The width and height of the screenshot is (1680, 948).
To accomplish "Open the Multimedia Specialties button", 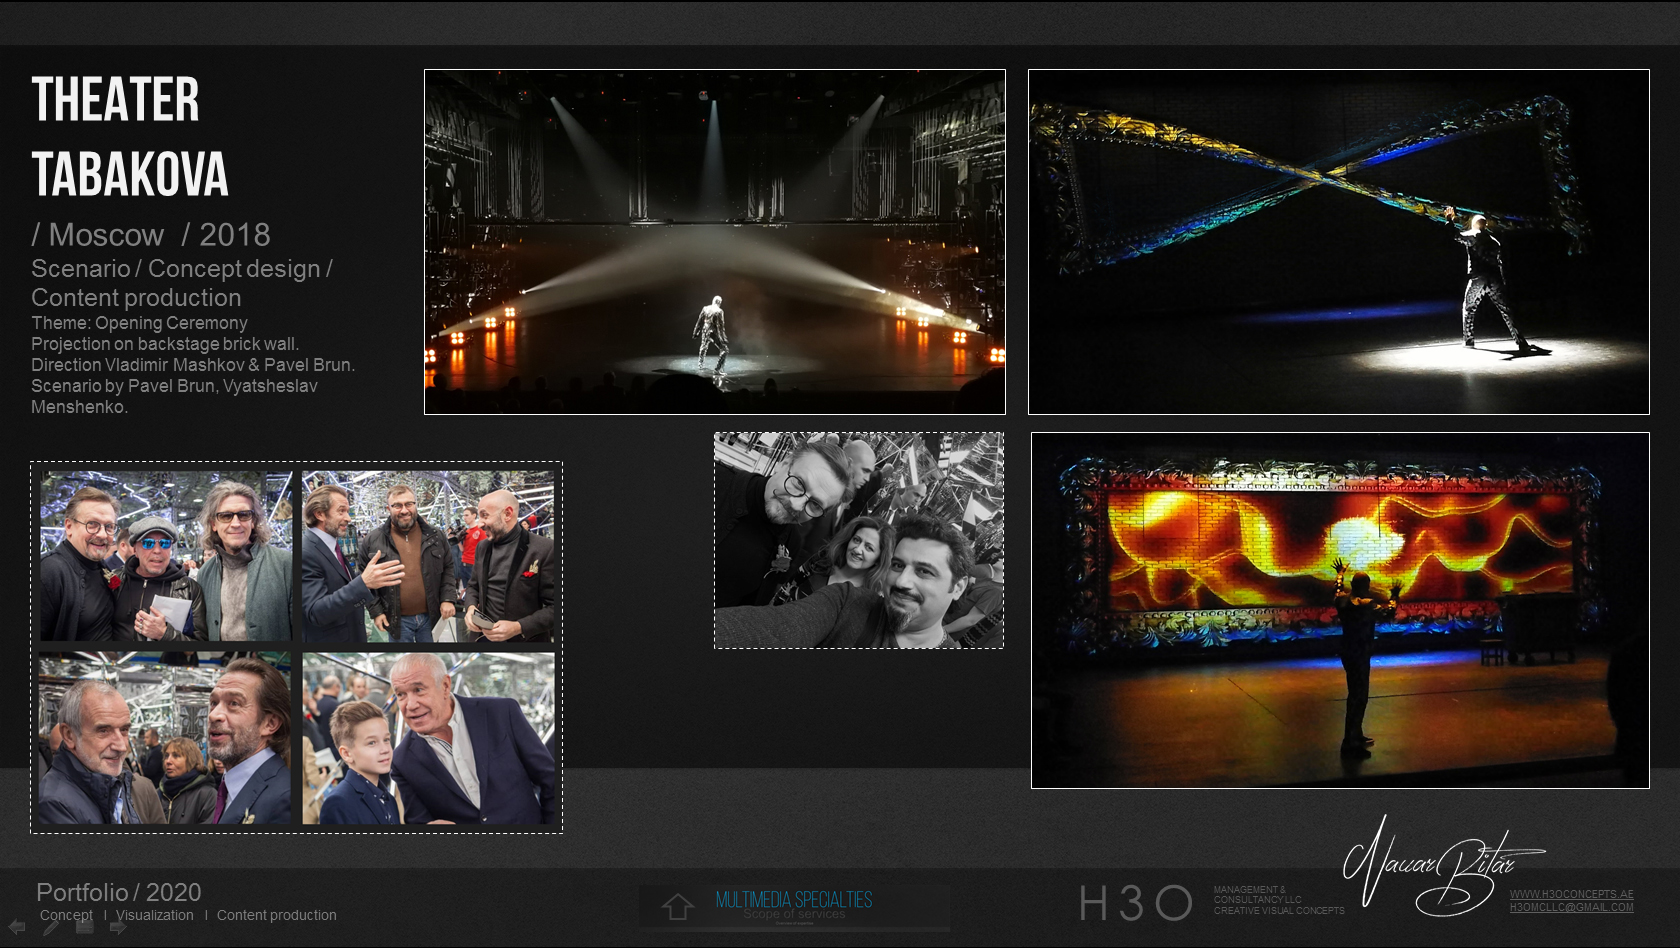I will click(794, 901).
